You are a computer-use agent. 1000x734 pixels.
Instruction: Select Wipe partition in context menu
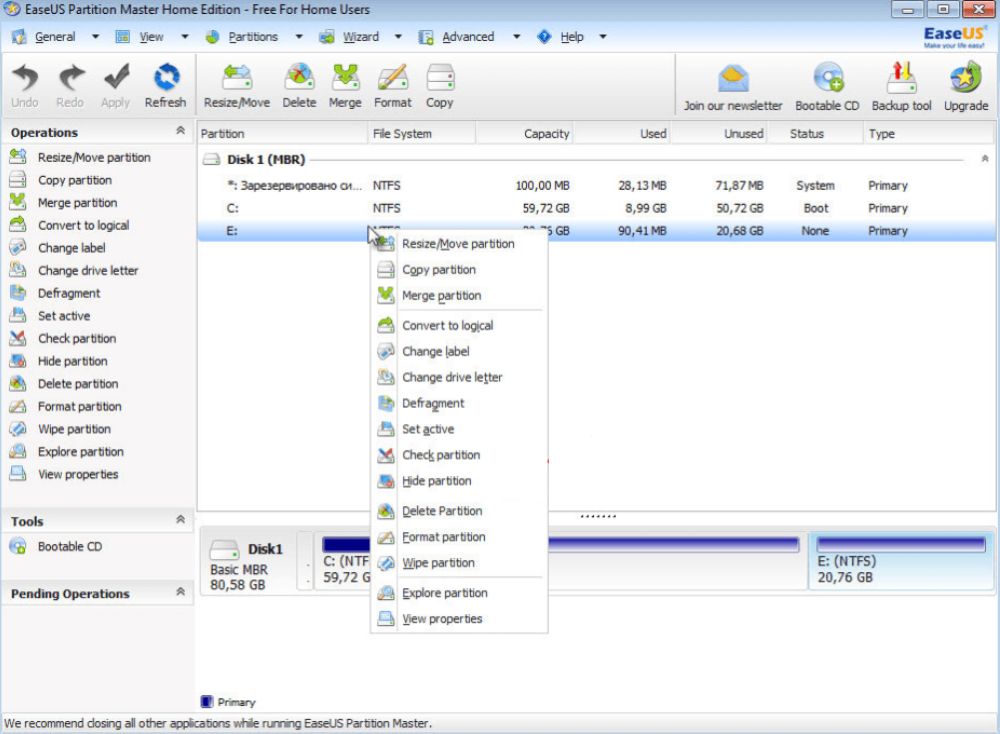[x=438, y=563]
